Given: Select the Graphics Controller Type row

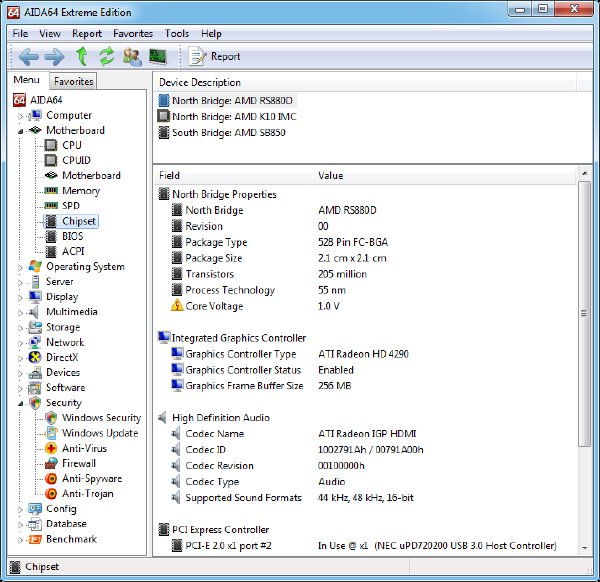Looking at the screenshot, I should tap(365, 354).
